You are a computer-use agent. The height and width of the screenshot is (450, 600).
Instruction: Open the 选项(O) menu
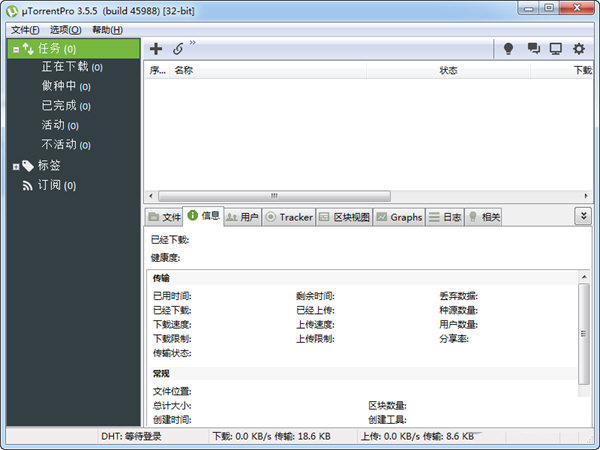pyautogui.click(x=65, y=30)
